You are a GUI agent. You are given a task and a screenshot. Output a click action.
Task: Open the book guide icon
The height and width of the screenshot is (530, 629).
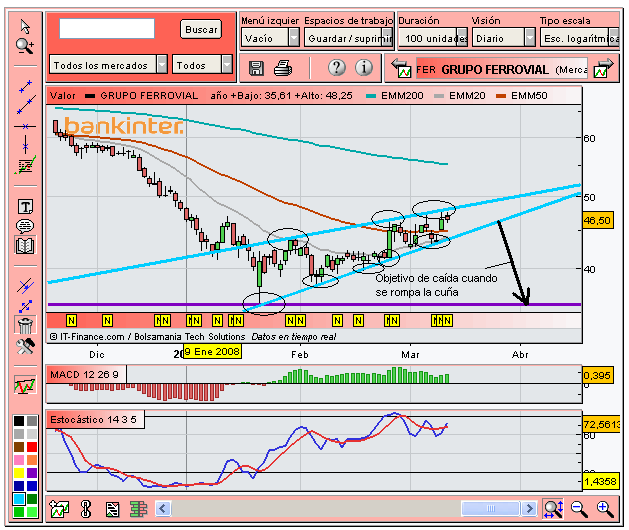[x=25, y=246]
